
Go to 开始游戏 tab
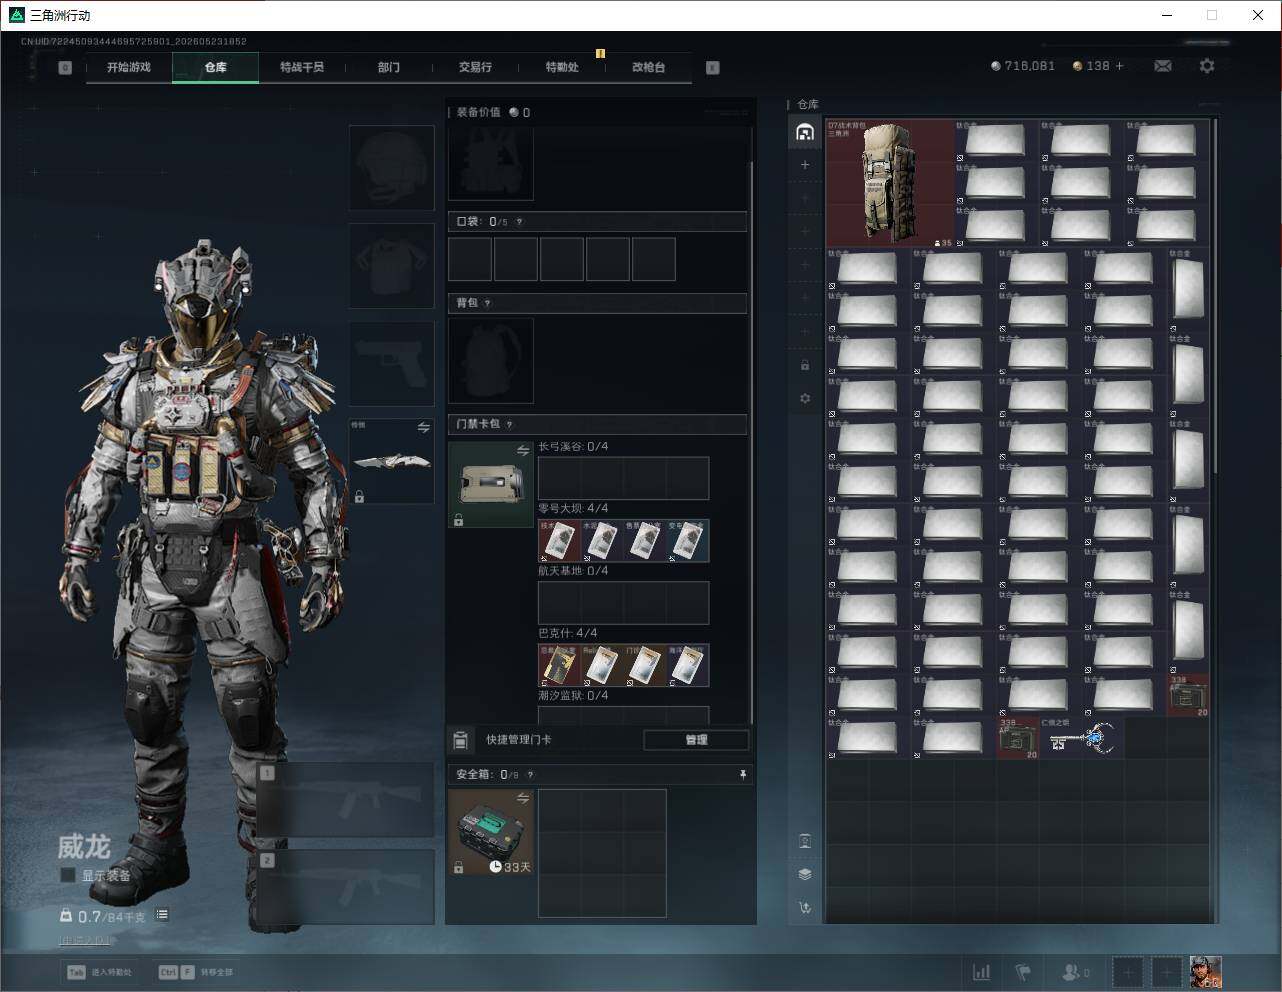[x=129, y=67]
